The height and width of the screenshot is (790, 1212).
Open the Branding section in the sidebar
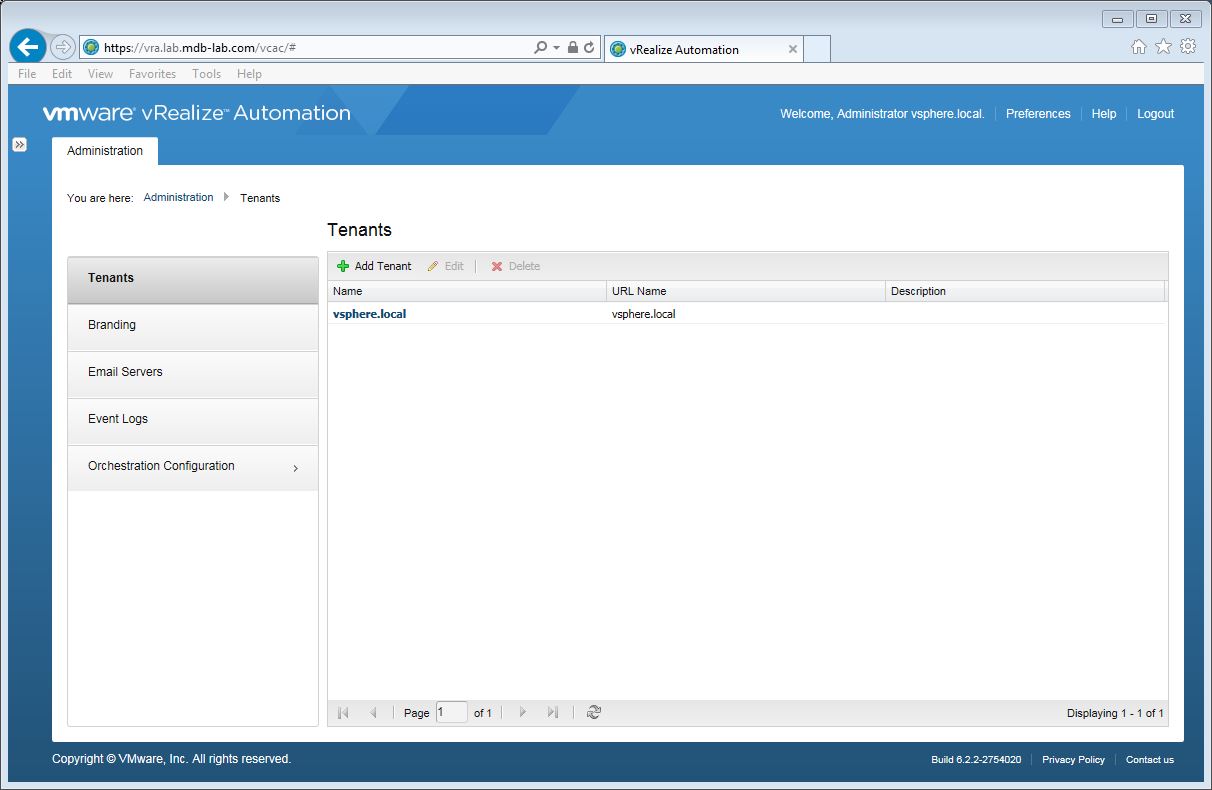[x=112, y=325]
